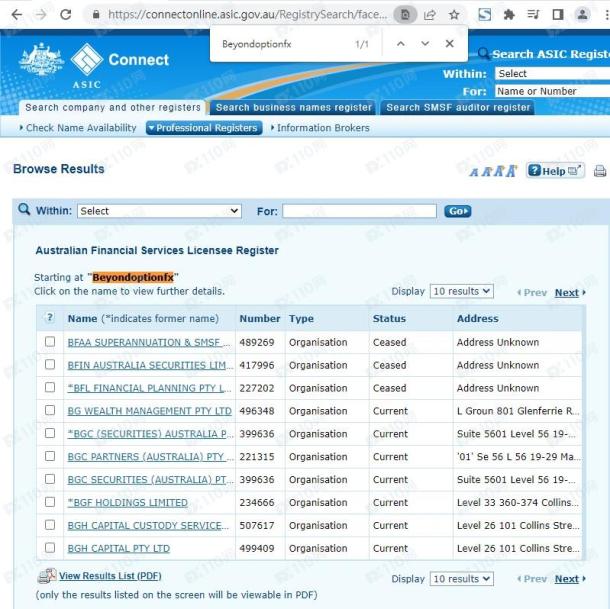The image size is (610, 609).
Task: Focus header Name or Number input
Action: (x=552, y=91)
